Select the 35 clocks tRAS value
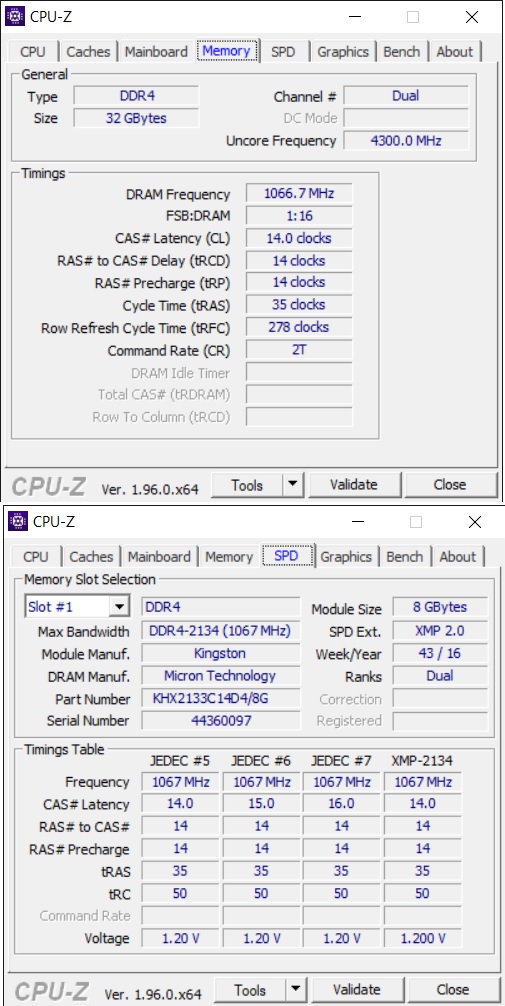The width and height of the screenshot is (505, 1006). point(299,305)
